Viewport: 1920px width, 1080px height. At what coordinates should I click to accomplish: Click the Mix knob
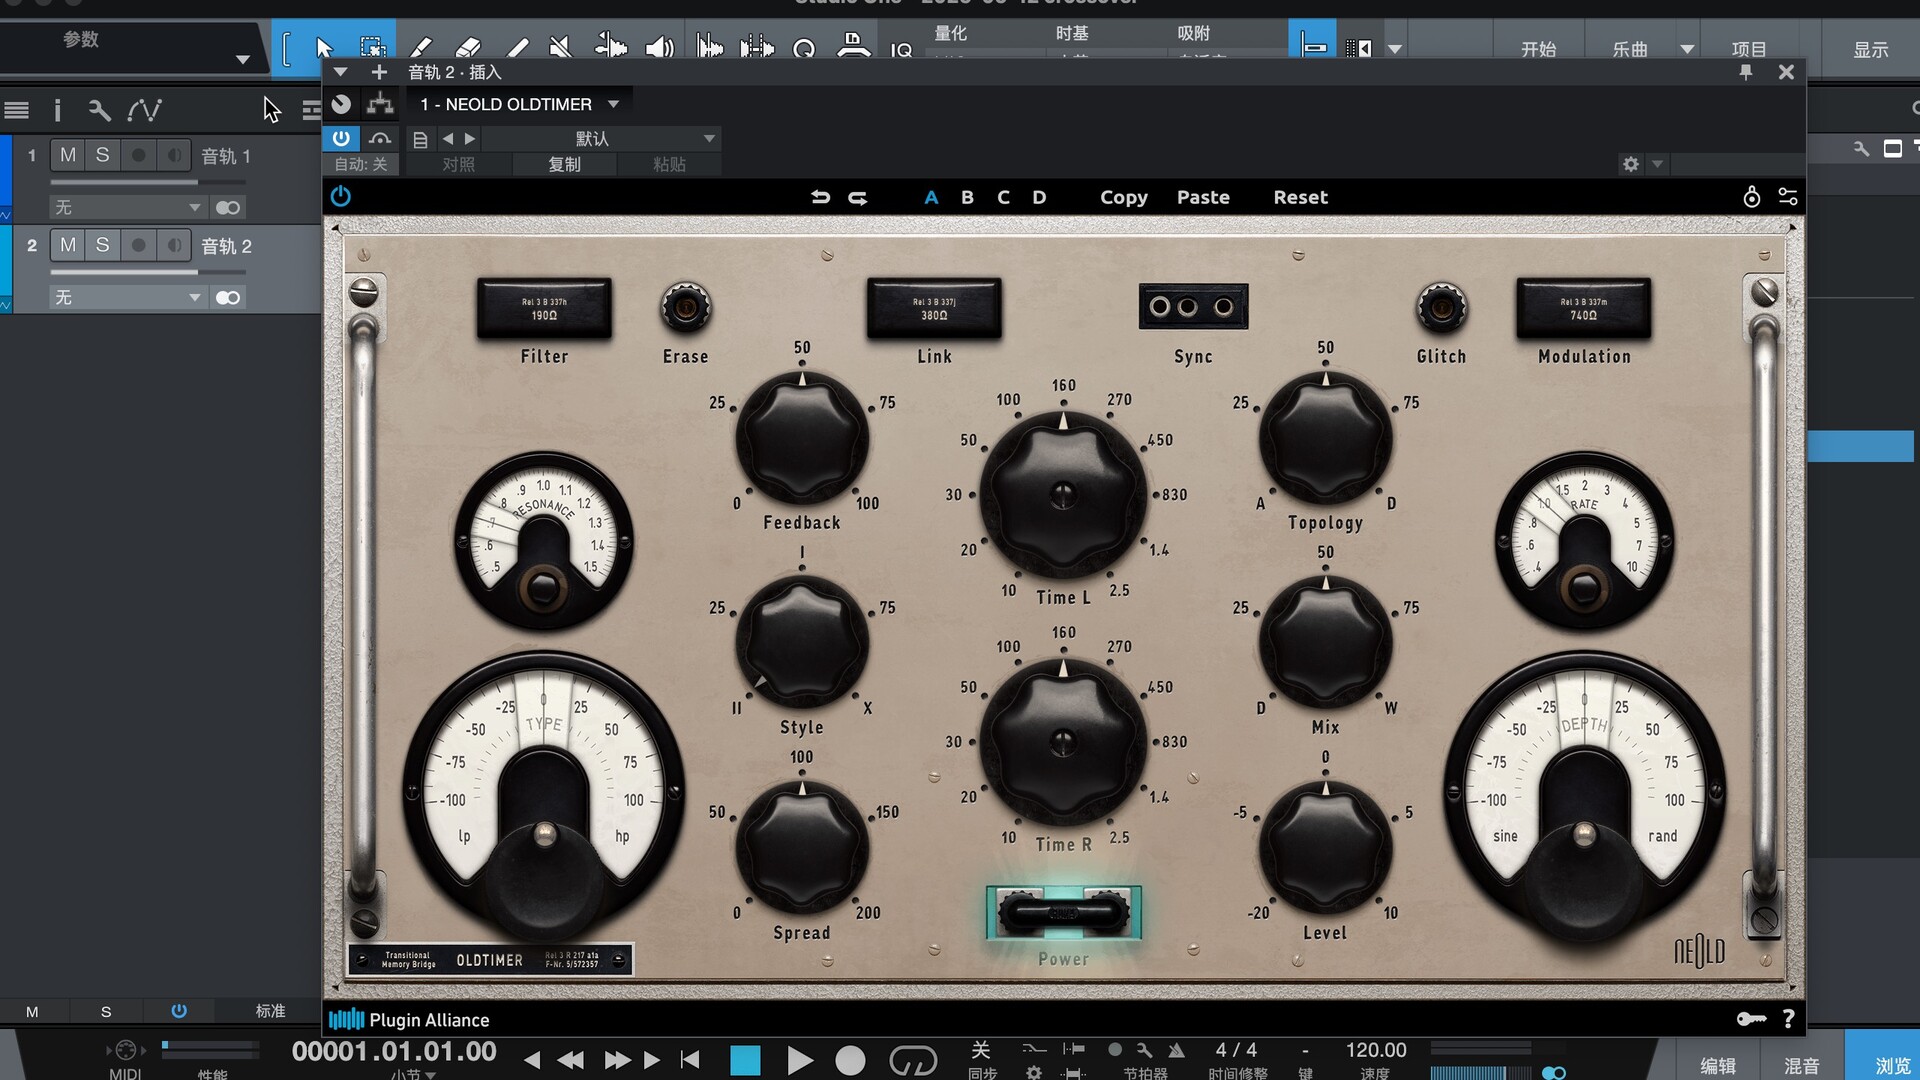tap(1325, 643)
